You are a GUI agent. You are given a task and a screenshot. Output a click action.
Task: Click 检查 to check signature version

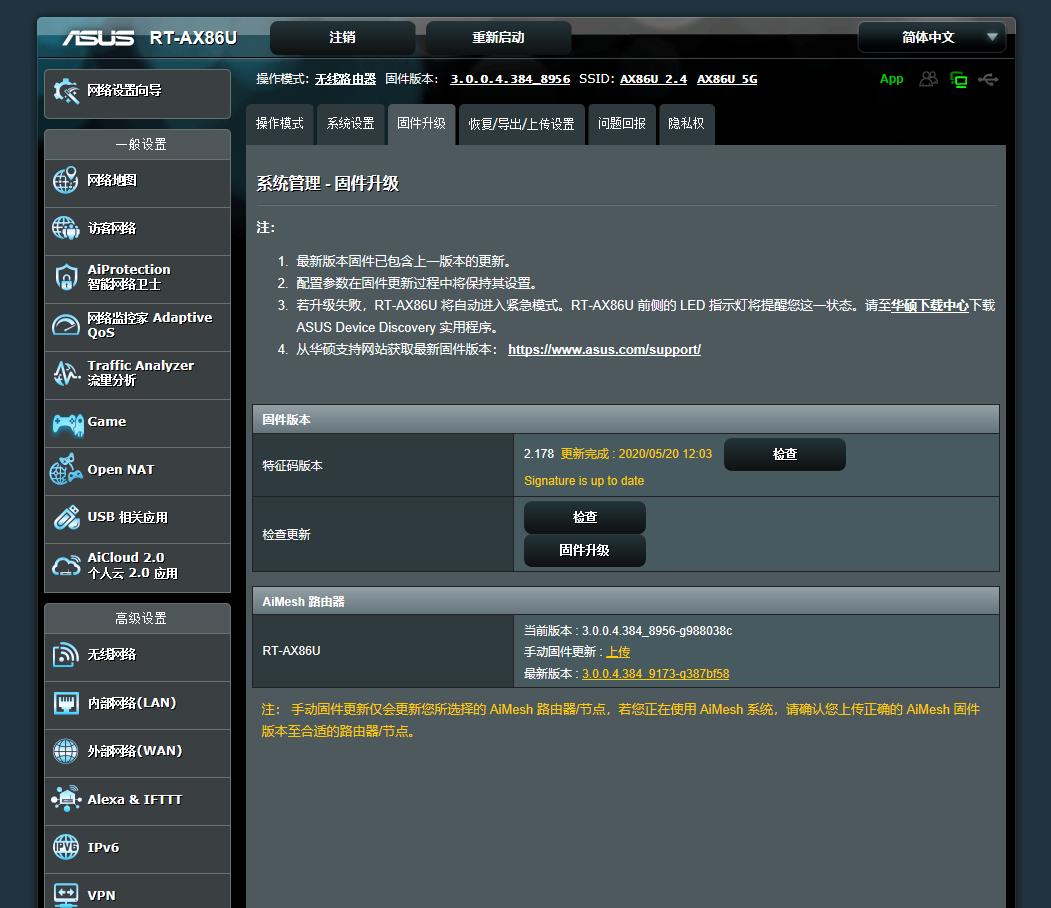click(x=784, y=454)
